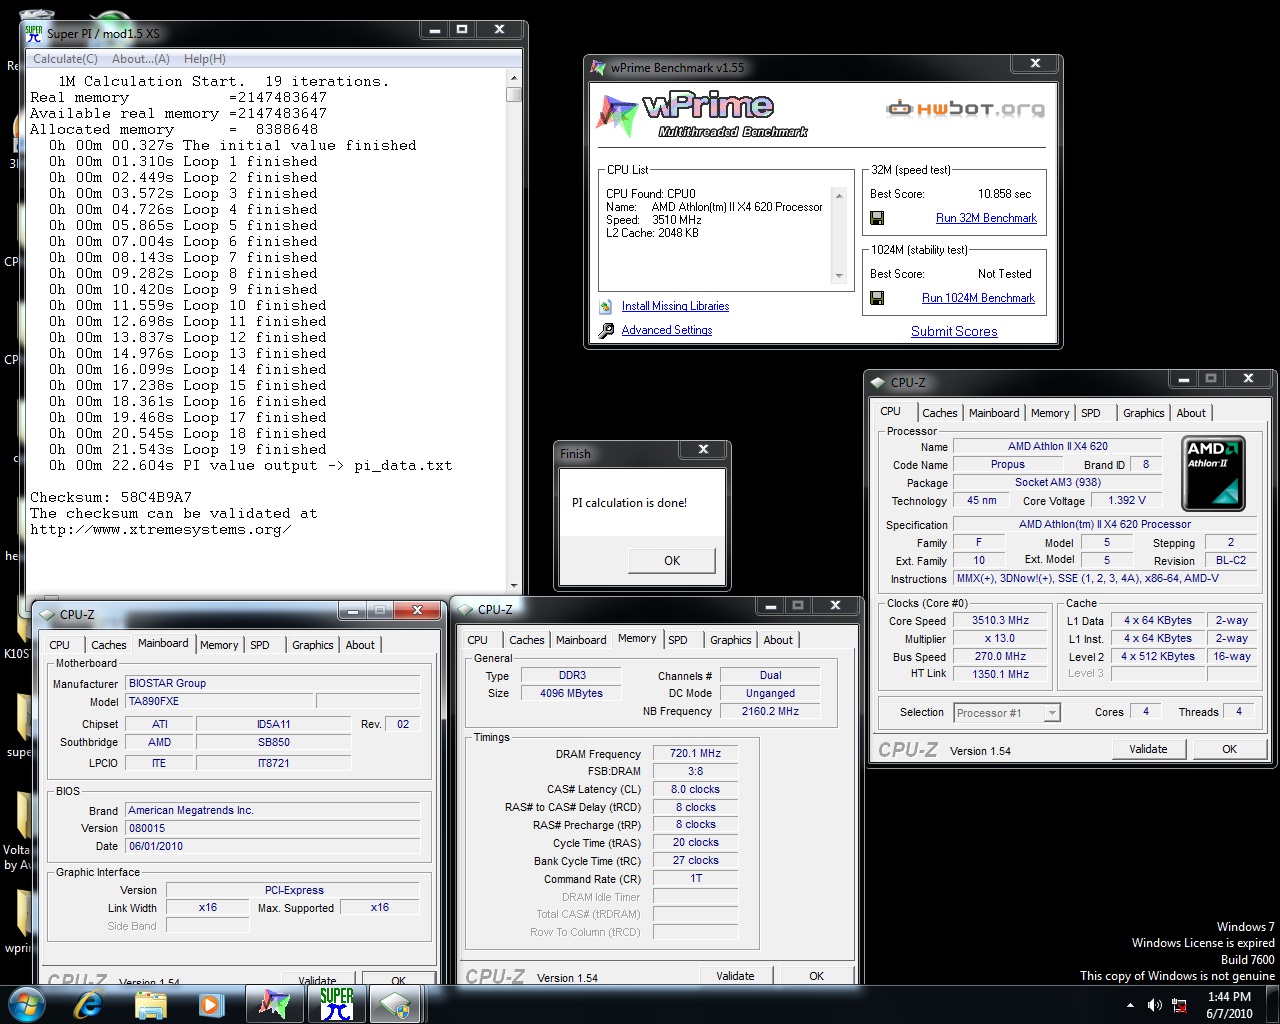Switch to SPD tab in right CPU-Z window

click(1091, 413)
